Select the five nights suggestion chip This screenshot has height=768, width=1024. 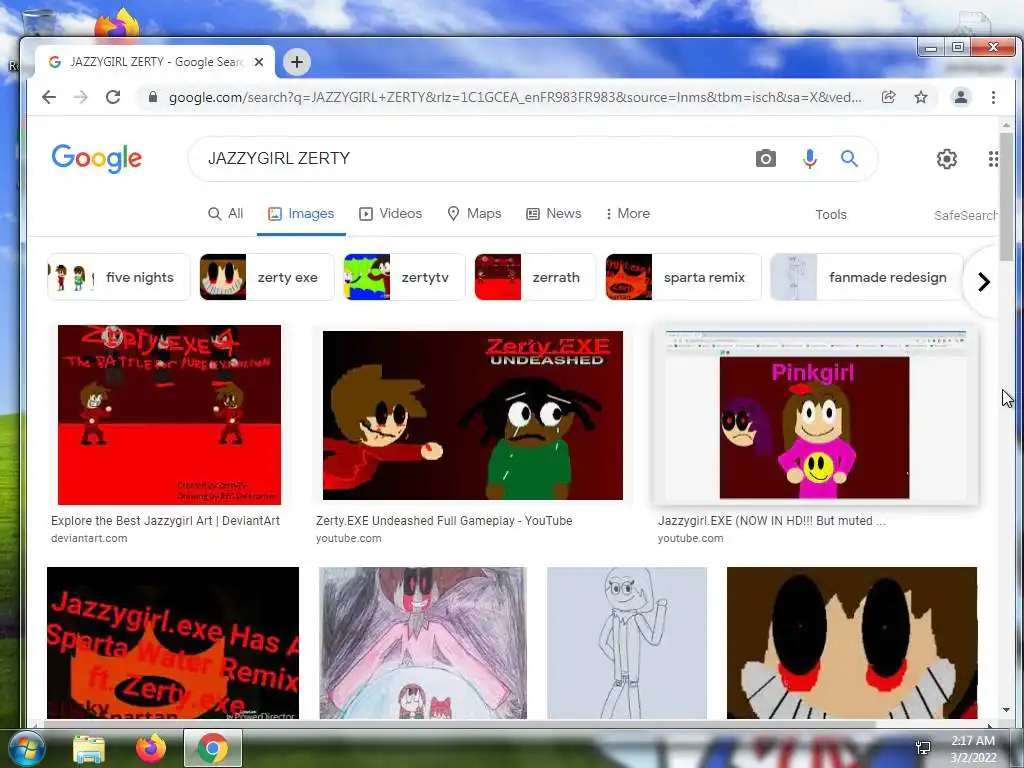tap(118, 277)
